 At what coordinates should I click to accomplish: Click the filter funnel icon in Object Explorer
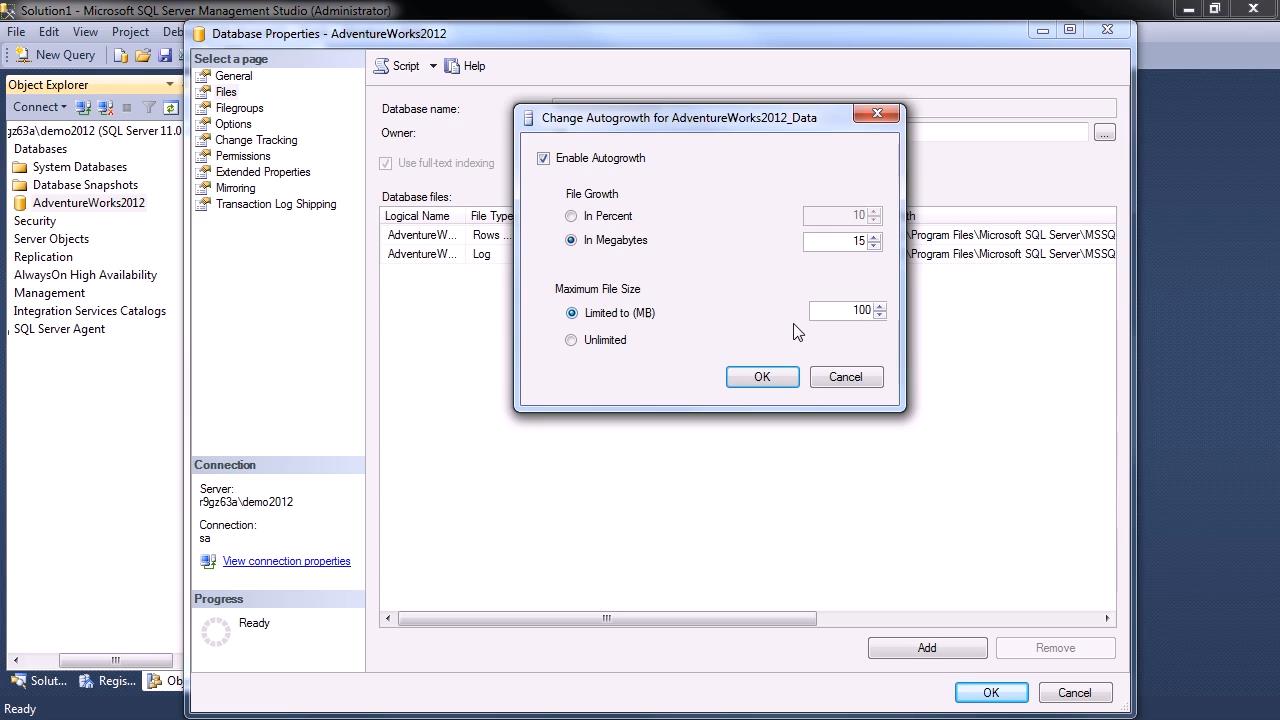pyautogui.click(x=149, y=107)
